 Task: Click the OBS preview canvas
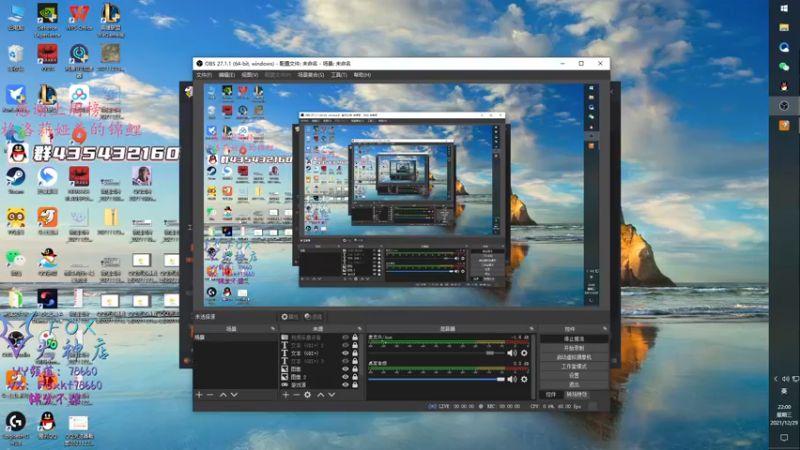tap(393, 195)
